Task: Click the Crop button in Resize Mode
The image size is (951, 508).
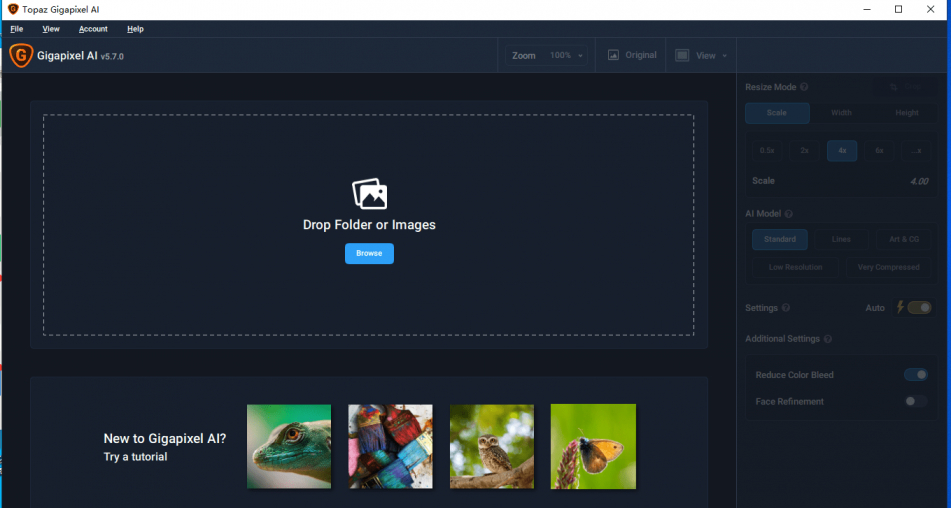Action: click(905, 87)
